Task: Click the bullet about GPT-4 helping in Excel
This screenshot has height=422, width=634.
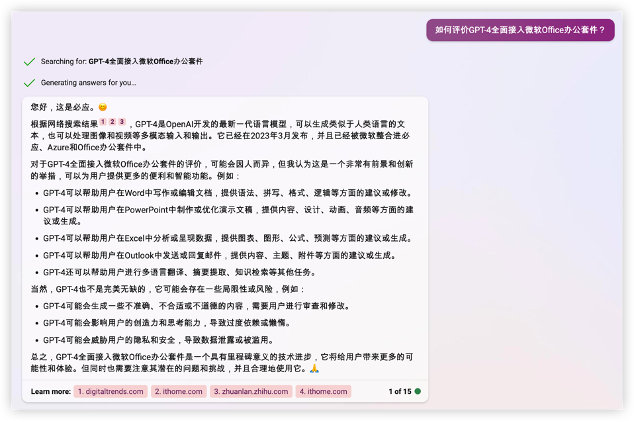Action: point(228,238)
